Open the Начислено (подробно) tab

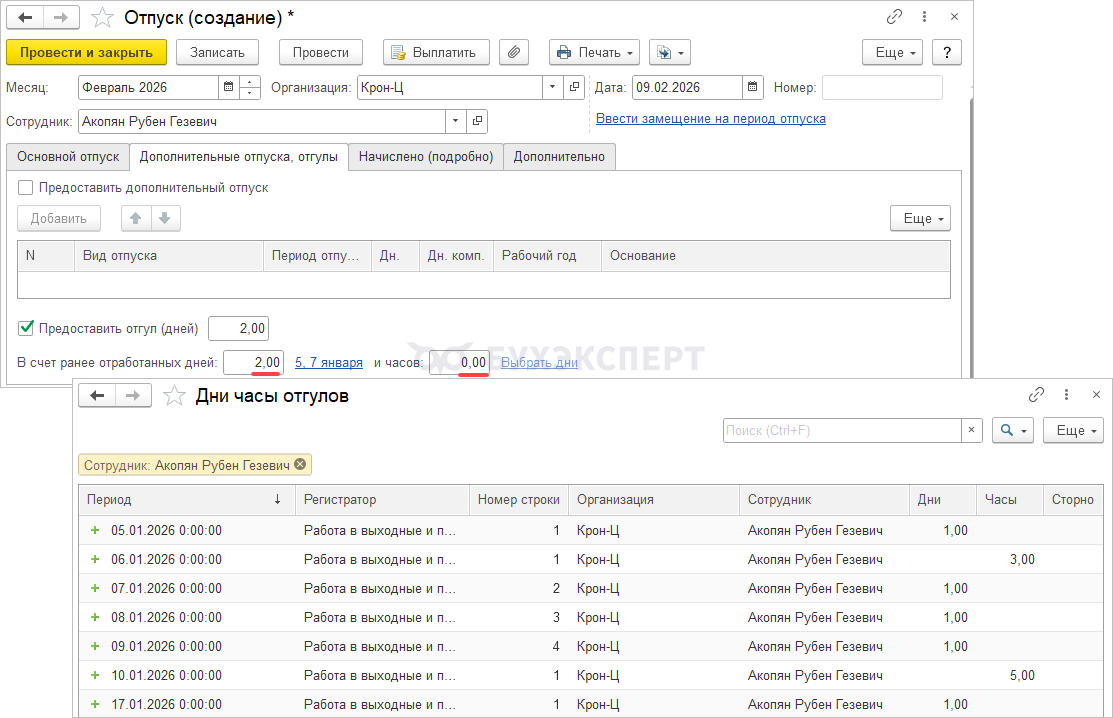coord(426,157)
